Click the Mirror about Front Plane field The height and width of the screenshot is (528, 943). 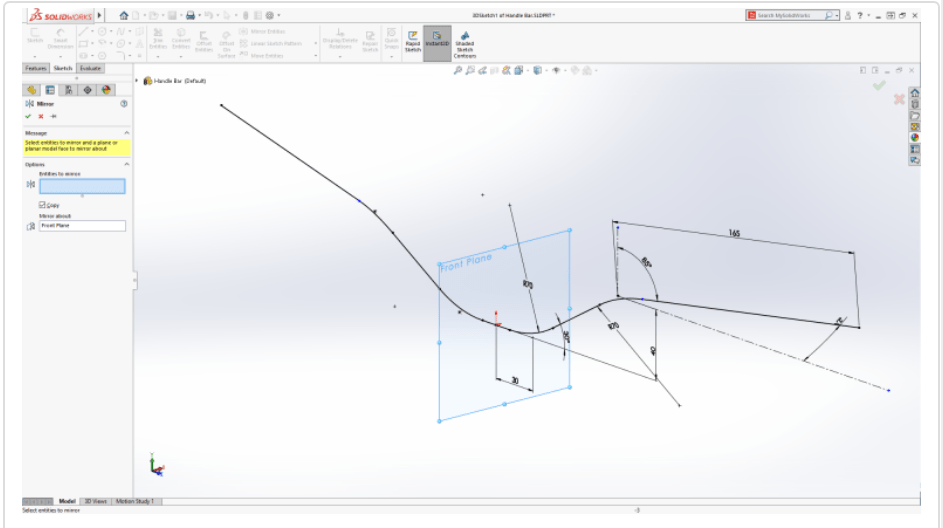pyautogui.click(x=82, y=226)
